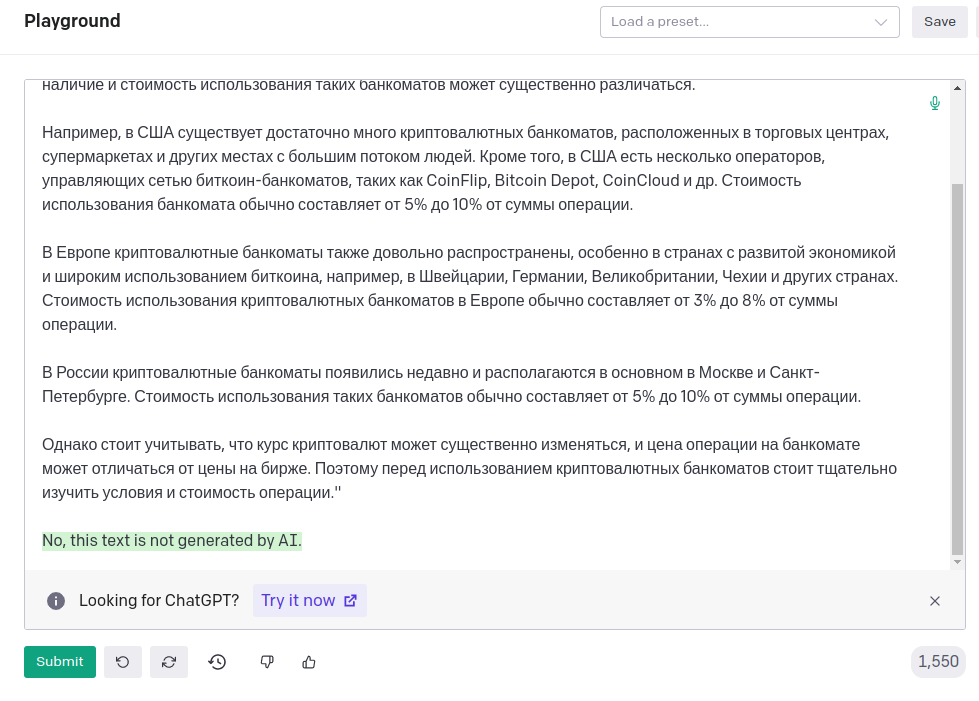Click the undo last icon beside Submit
979x701 pixels.
coord(122,662)
